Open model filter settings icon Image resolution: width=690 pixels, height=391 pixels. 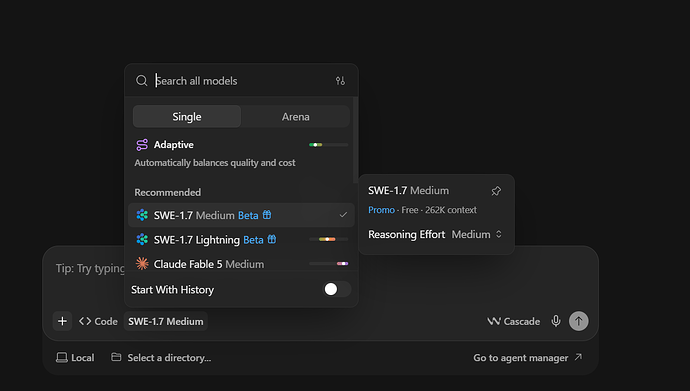340,80
